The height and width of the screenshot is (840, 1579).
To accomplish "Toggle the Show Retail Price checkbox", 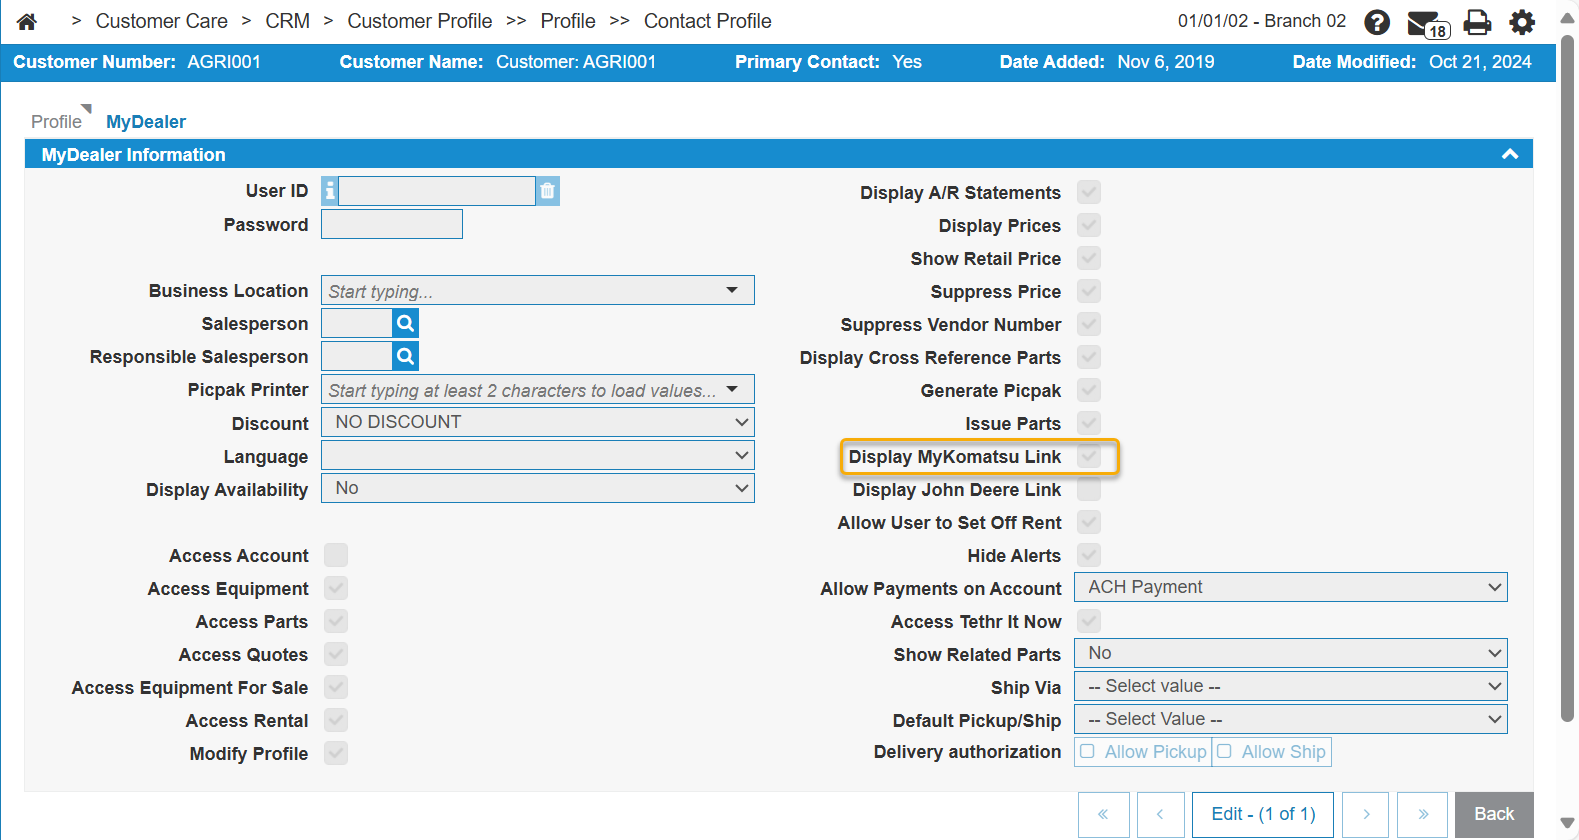I will [1089, 258].
